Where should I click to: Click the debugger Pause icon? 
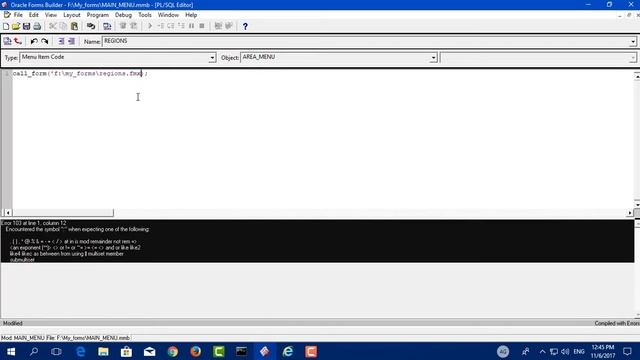[x=191, y=26]
